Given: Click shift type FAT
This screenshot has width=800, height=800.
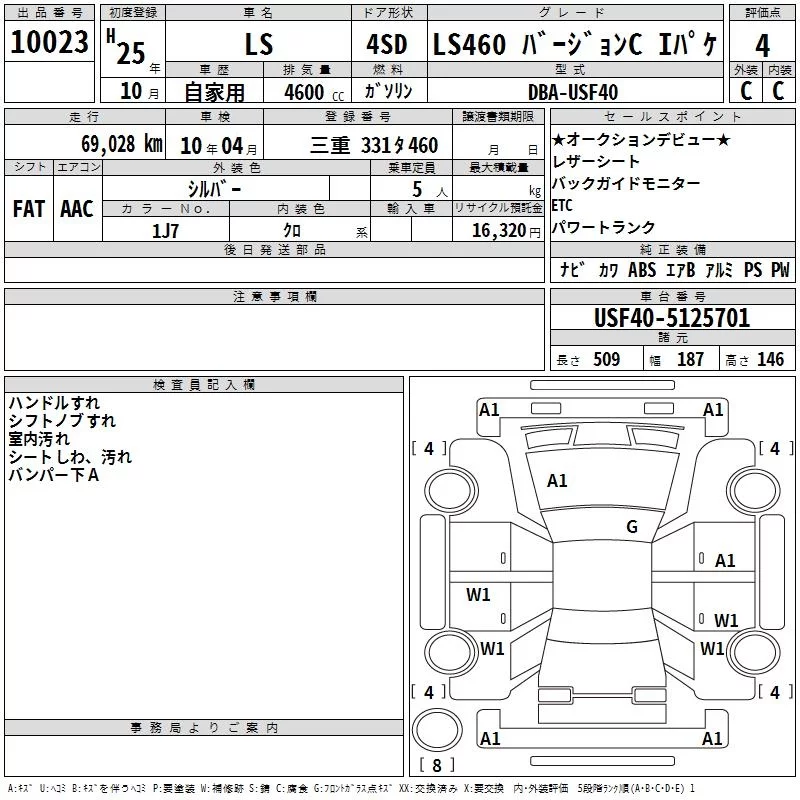Looking at the screenshot, I should tap(29, 209).
